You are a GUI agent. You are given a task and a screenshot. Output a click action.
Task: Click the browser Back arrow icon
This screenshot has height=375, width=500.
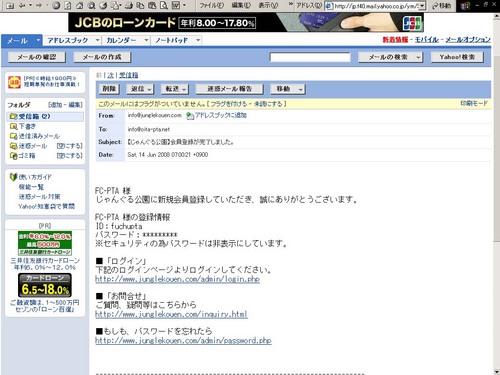[x=22, y=5]
